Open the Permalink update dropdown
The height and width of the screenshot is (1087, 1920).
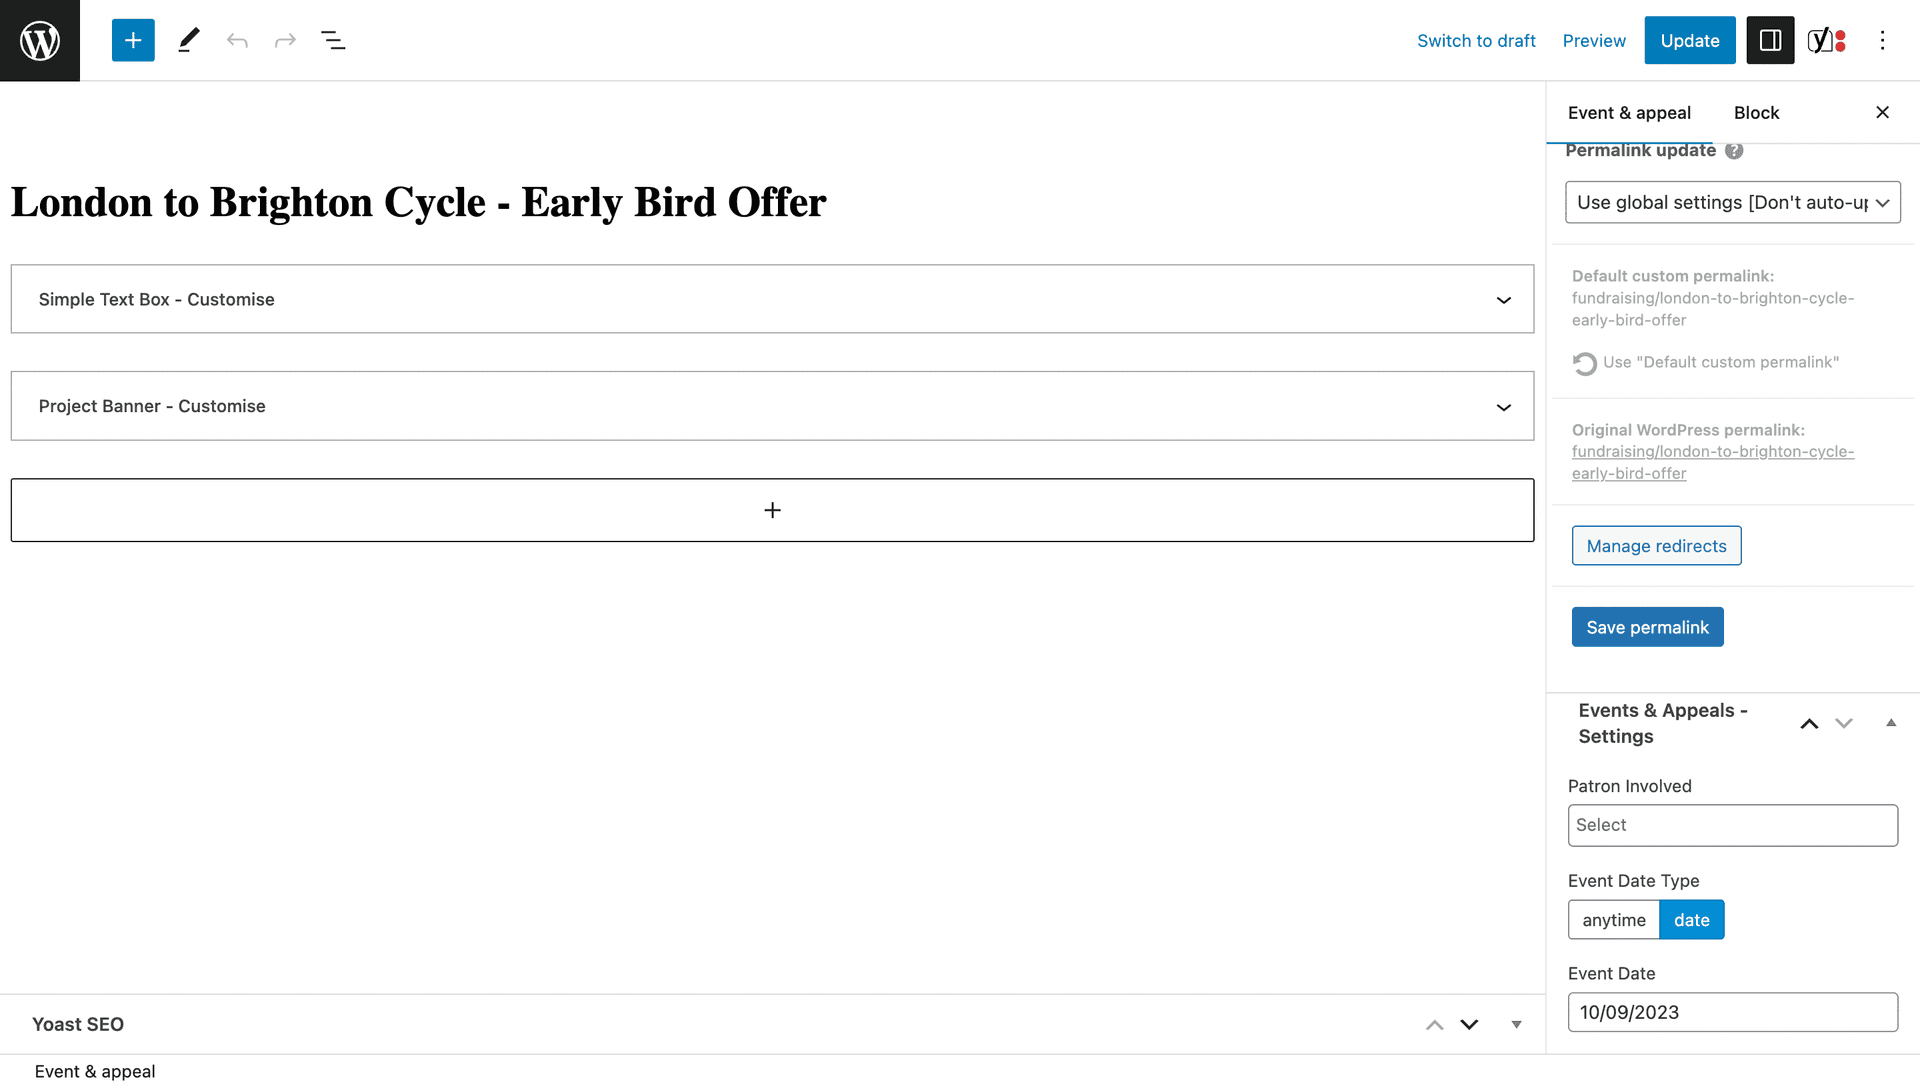click(x=1733, y=202)
